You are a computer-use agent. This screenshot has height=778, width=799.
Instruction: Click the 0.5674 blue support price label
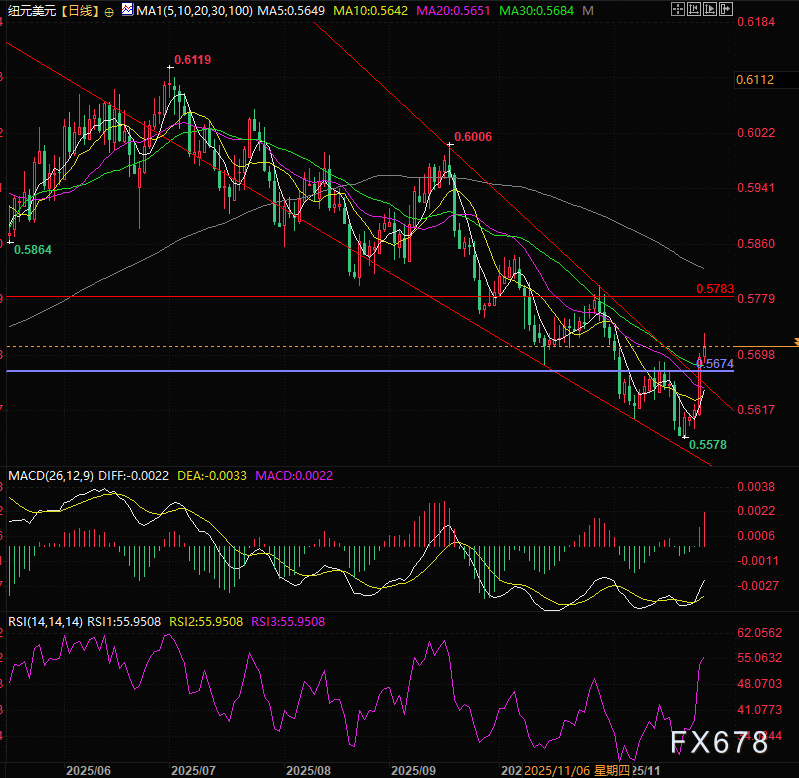click(x=717, y=364)
